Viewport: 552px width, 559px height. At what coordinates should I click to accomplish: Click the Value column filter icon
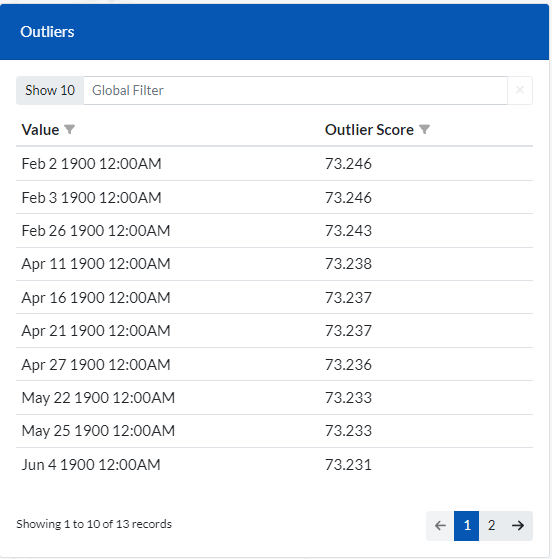(70, 129)
